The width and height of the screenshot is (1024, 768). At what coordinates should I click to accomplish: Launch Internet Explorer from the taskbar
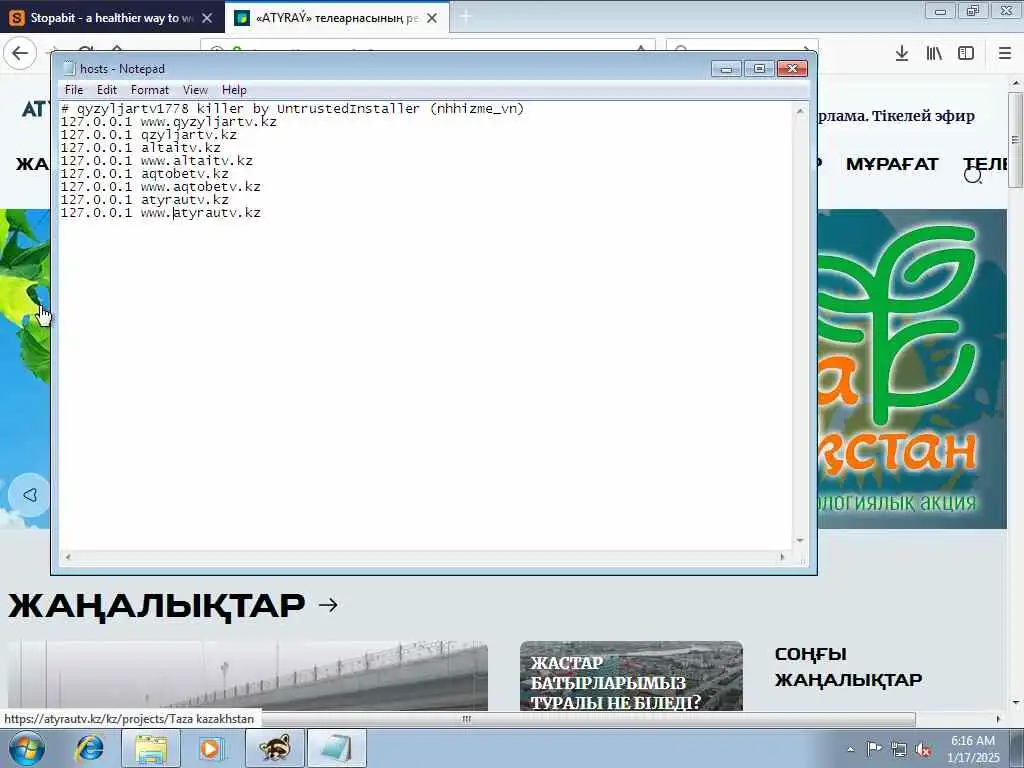pos(89,748)
